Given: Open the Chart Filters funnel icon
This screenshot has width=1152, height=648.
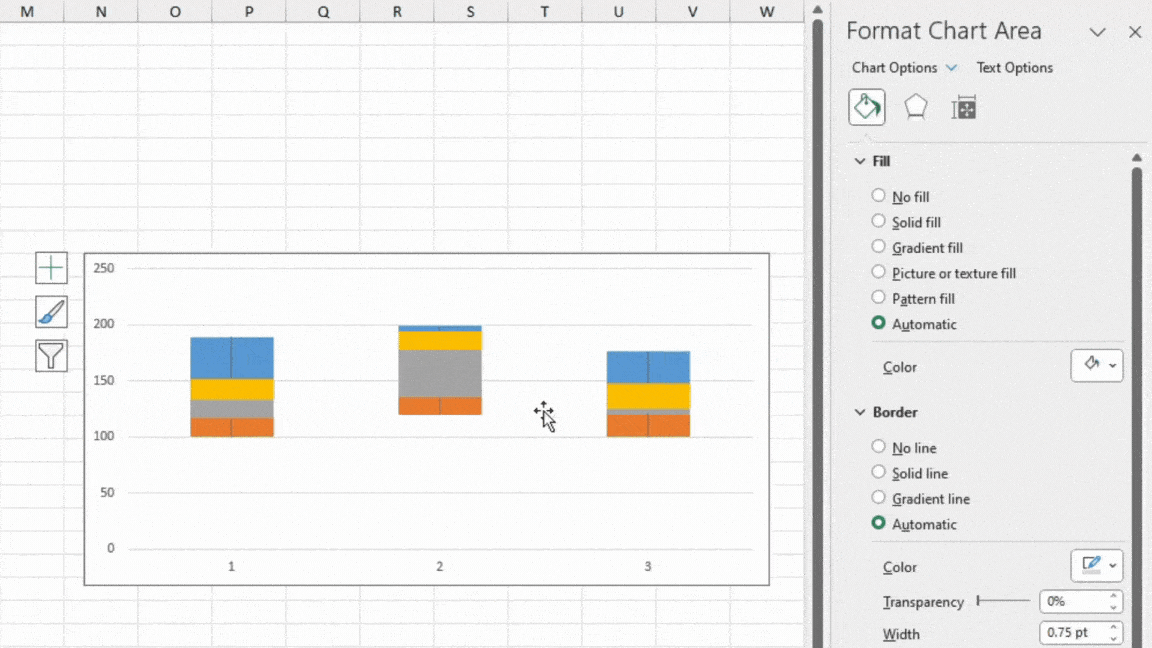Looking at the screenshot, I should click(51, 355).
